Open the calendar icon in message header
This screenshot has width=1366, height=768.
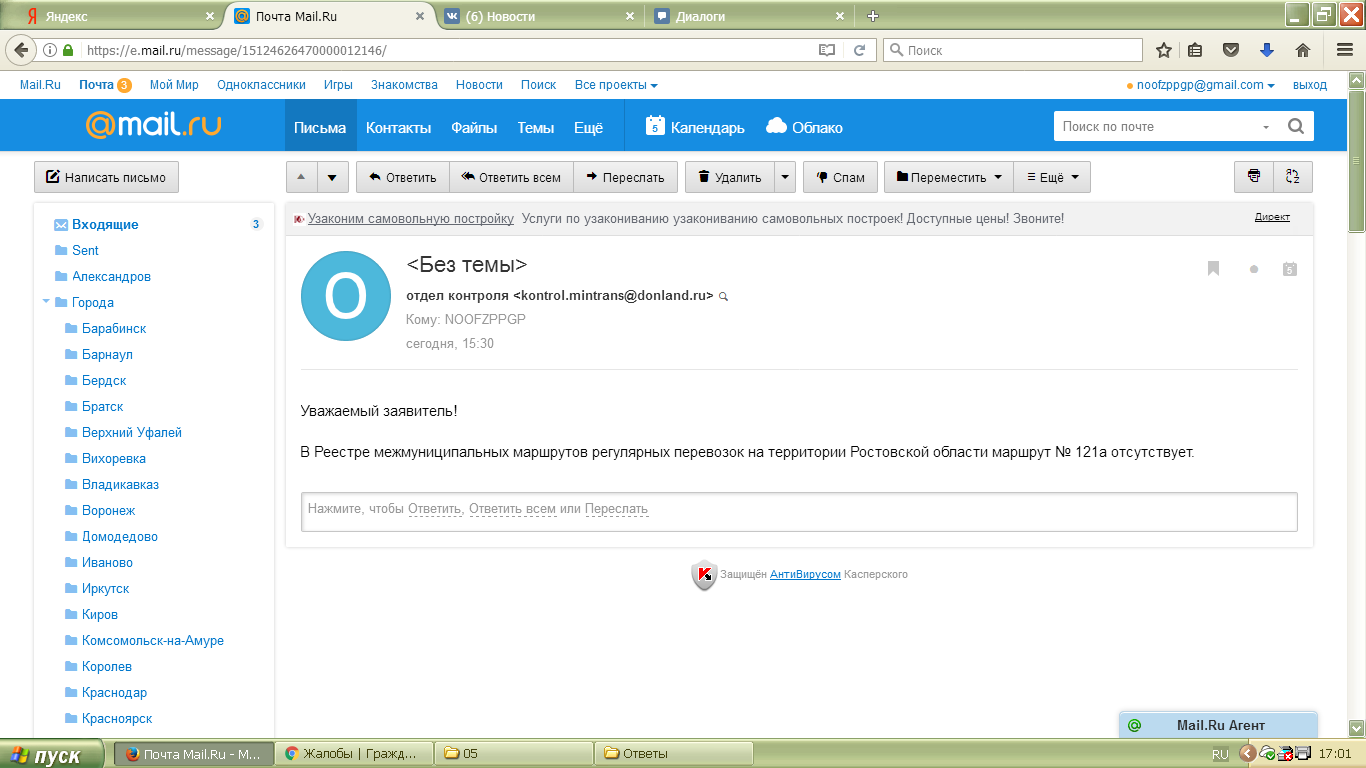[x=1290, y=268]
